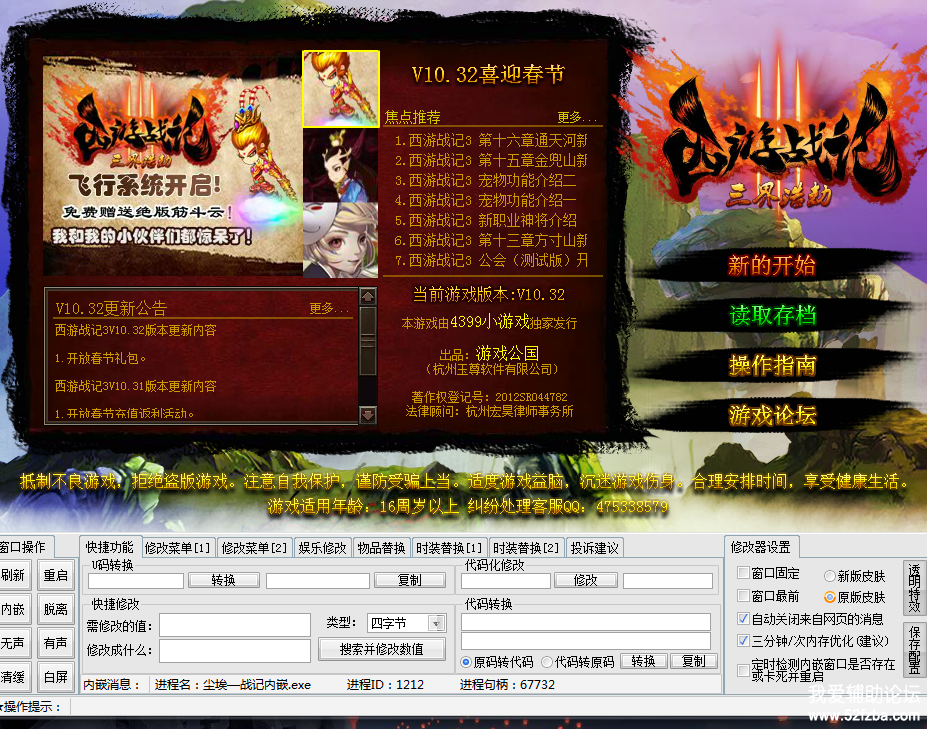Select the Monkey King character thumbnail
The height and width of the screenshot is (729, 927).
[x=341, y=89]
